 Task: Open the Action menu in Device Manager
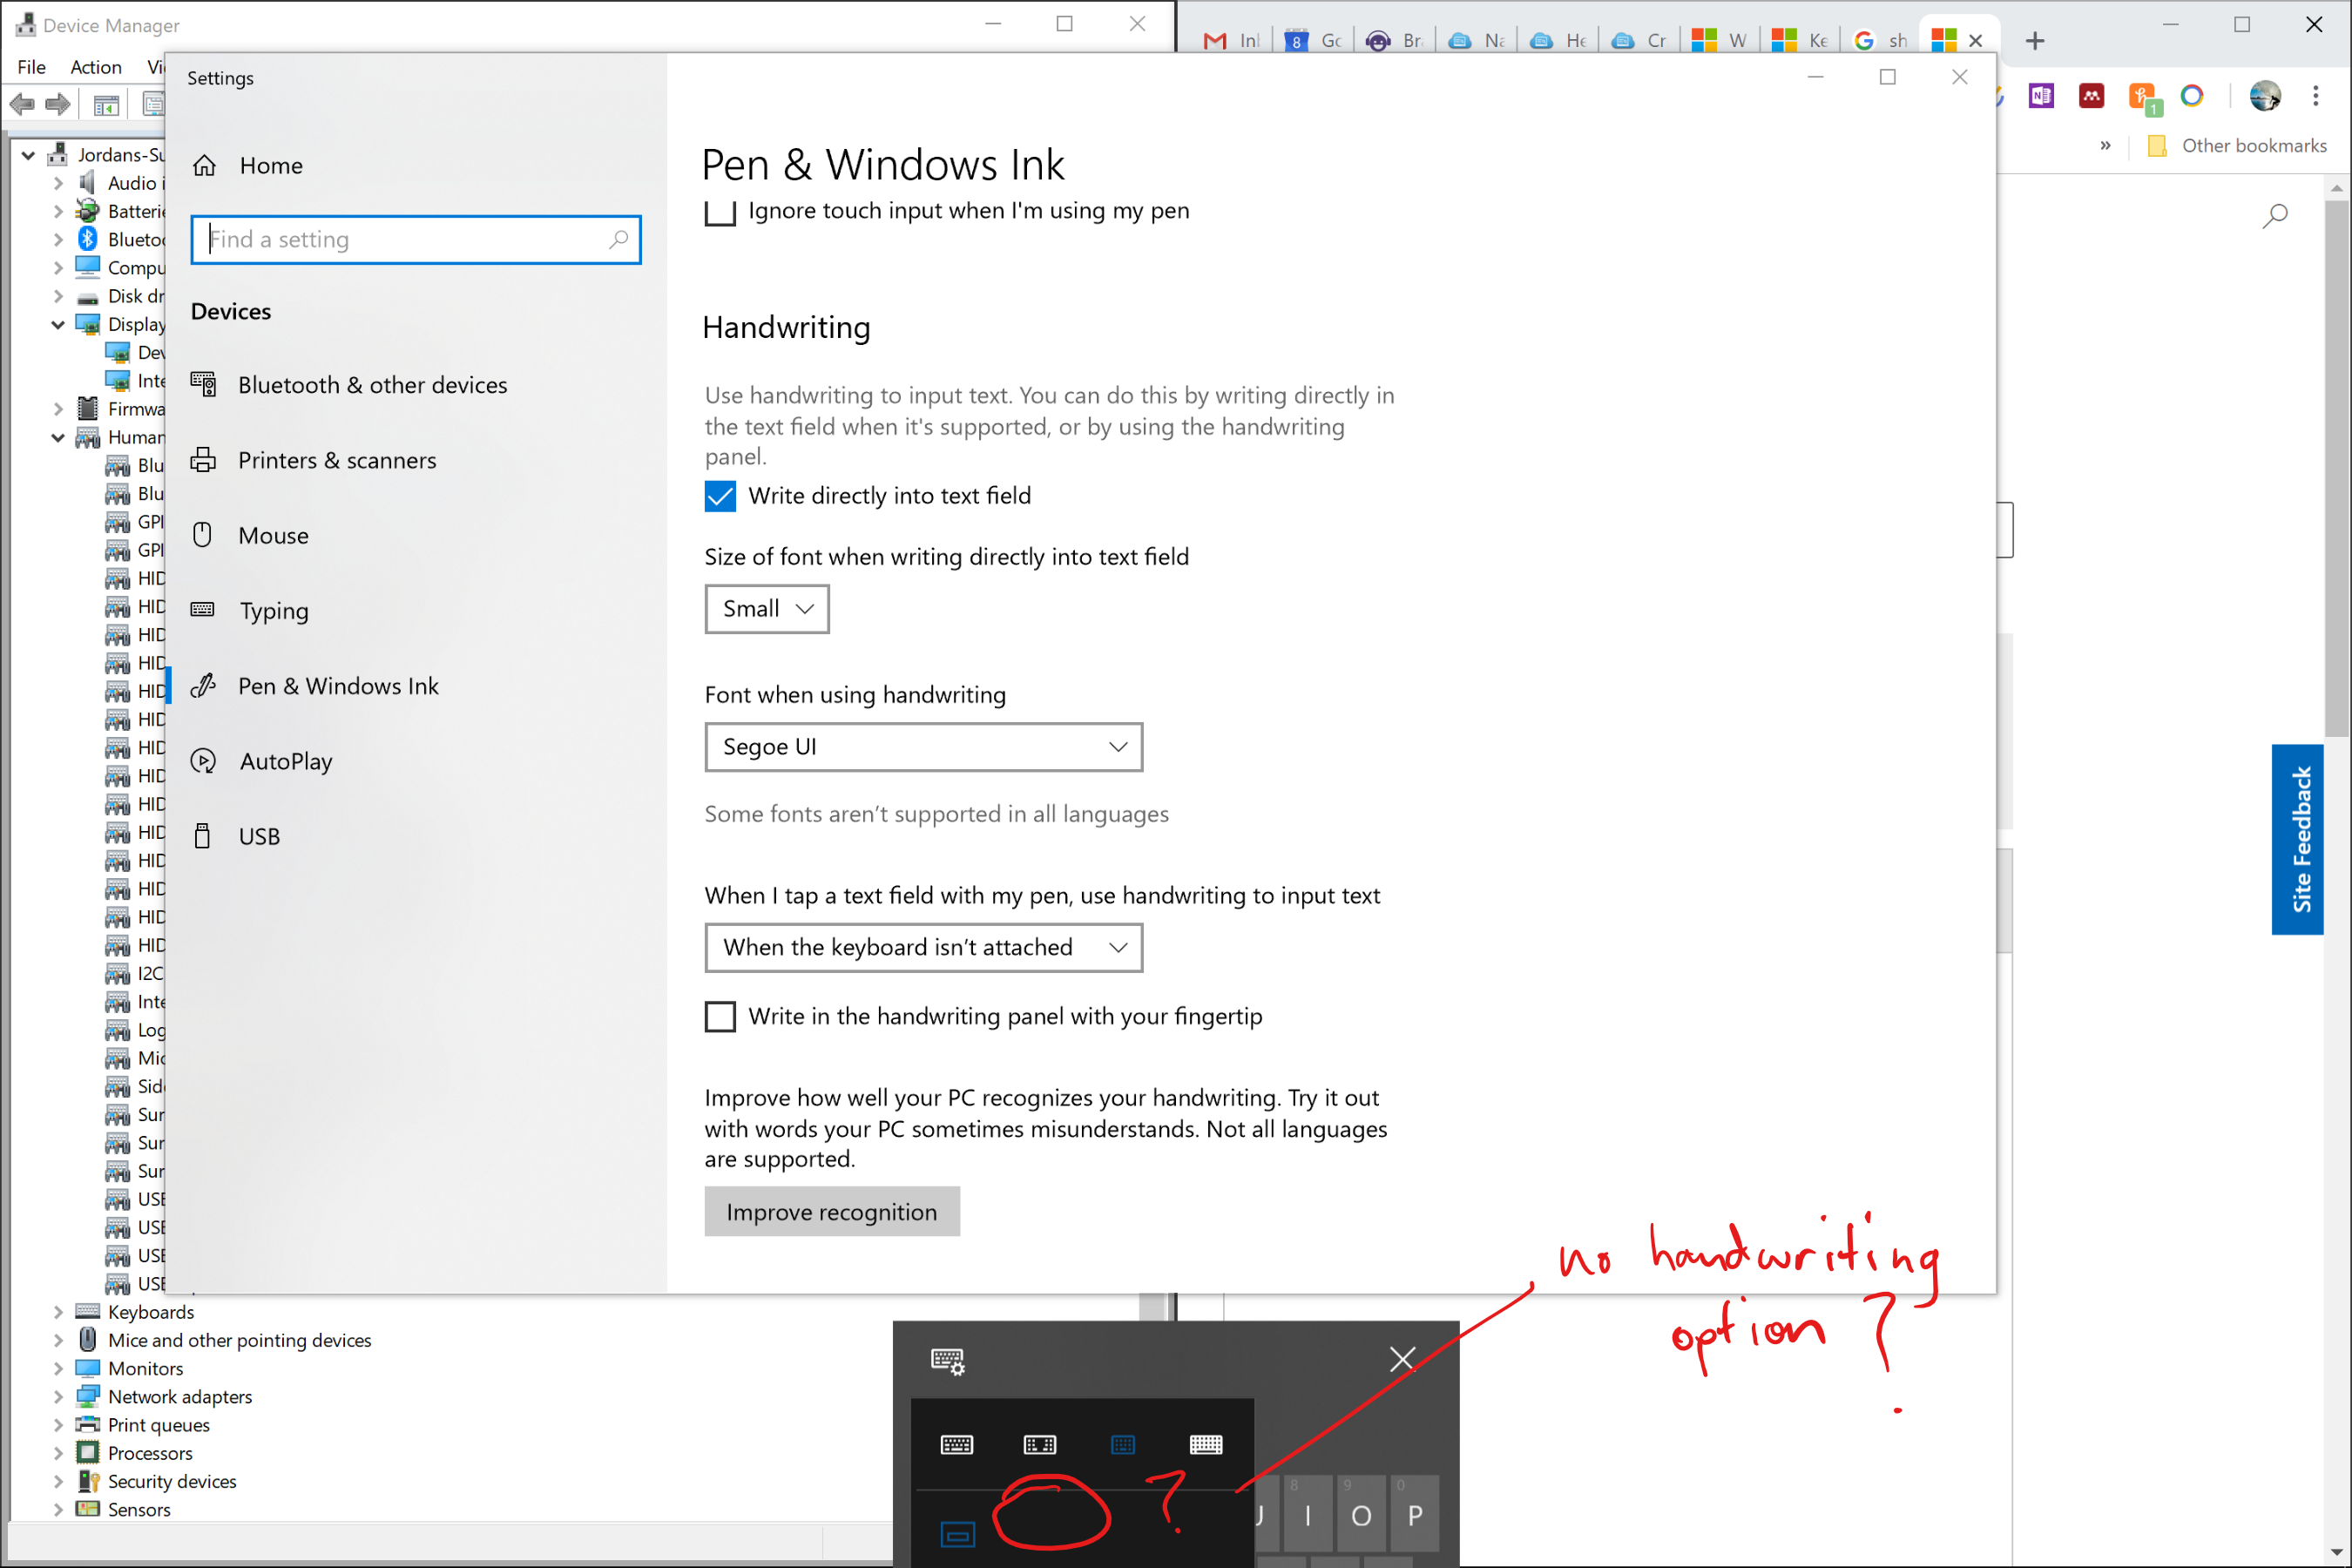[96, 67]
